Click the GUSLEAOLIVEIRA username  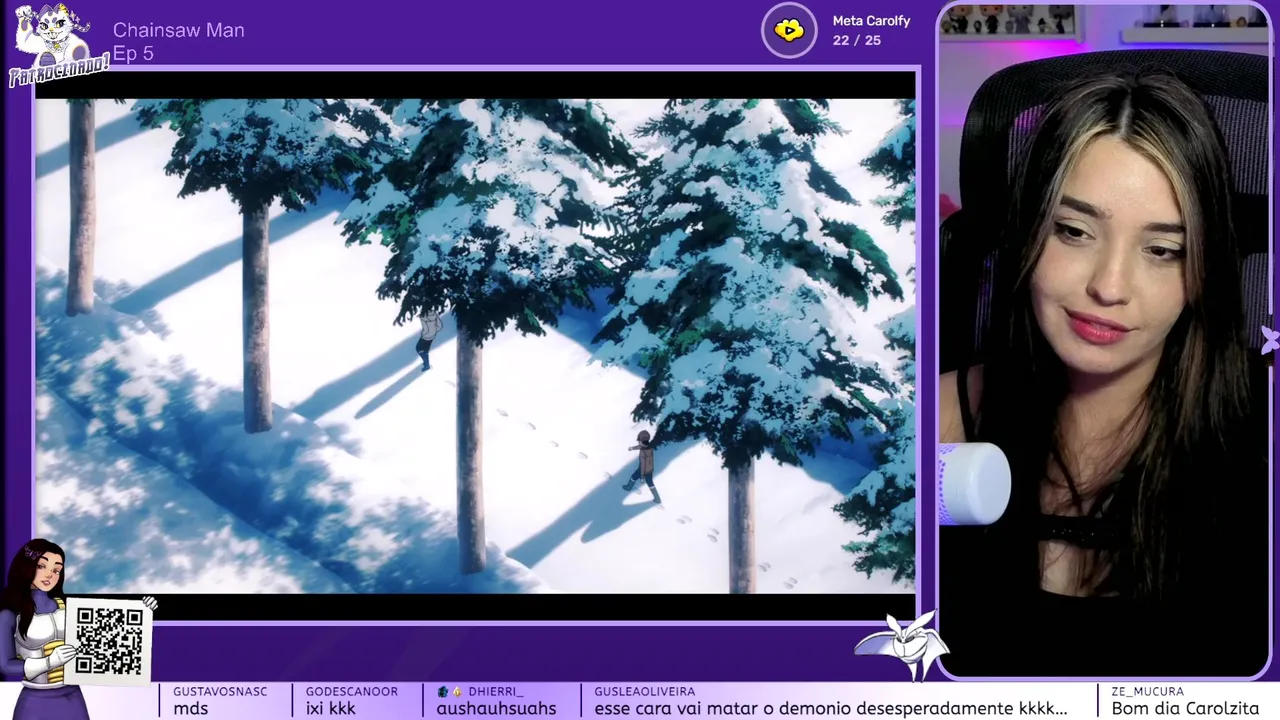tap(644, 691)
